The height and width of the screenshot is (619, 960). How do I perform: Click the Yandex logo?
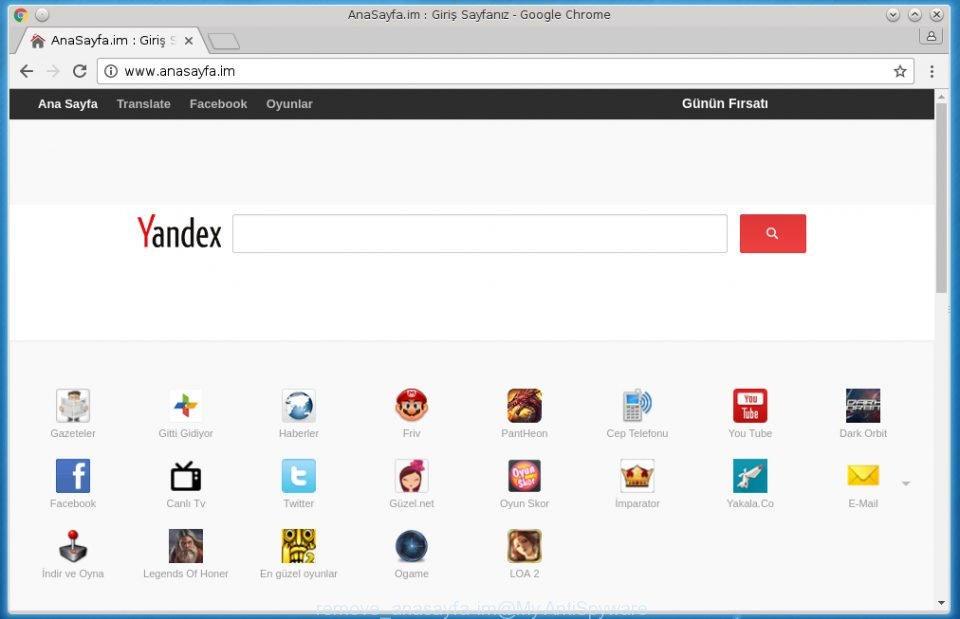179,232
